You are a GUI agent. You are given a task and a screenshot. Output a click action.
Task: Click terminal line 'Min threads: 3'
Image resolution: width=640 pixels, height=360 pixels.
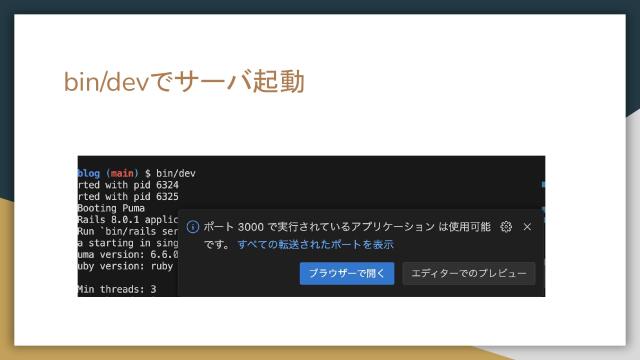coord(117,289)
